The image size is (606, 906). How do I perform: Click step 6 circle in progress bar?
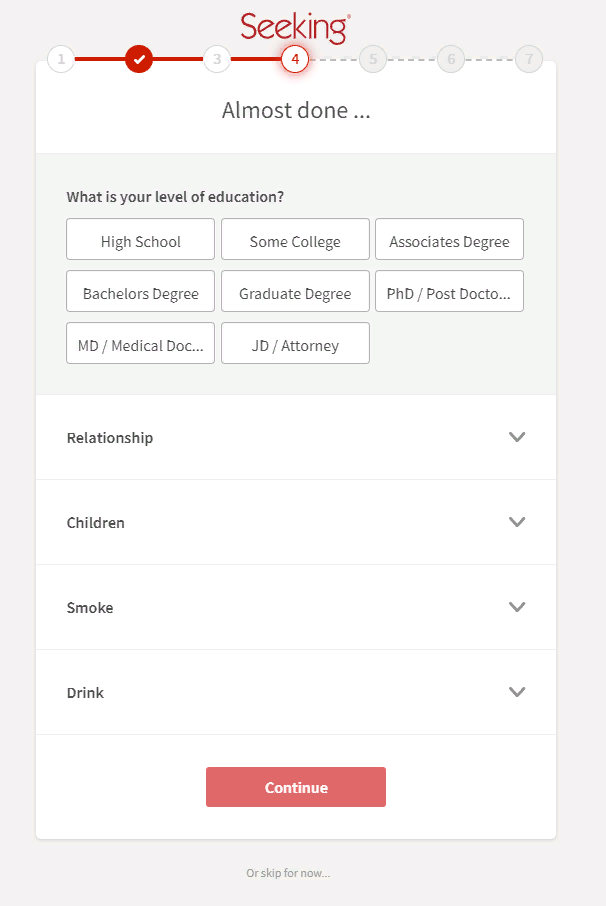[x=451, y=59]
